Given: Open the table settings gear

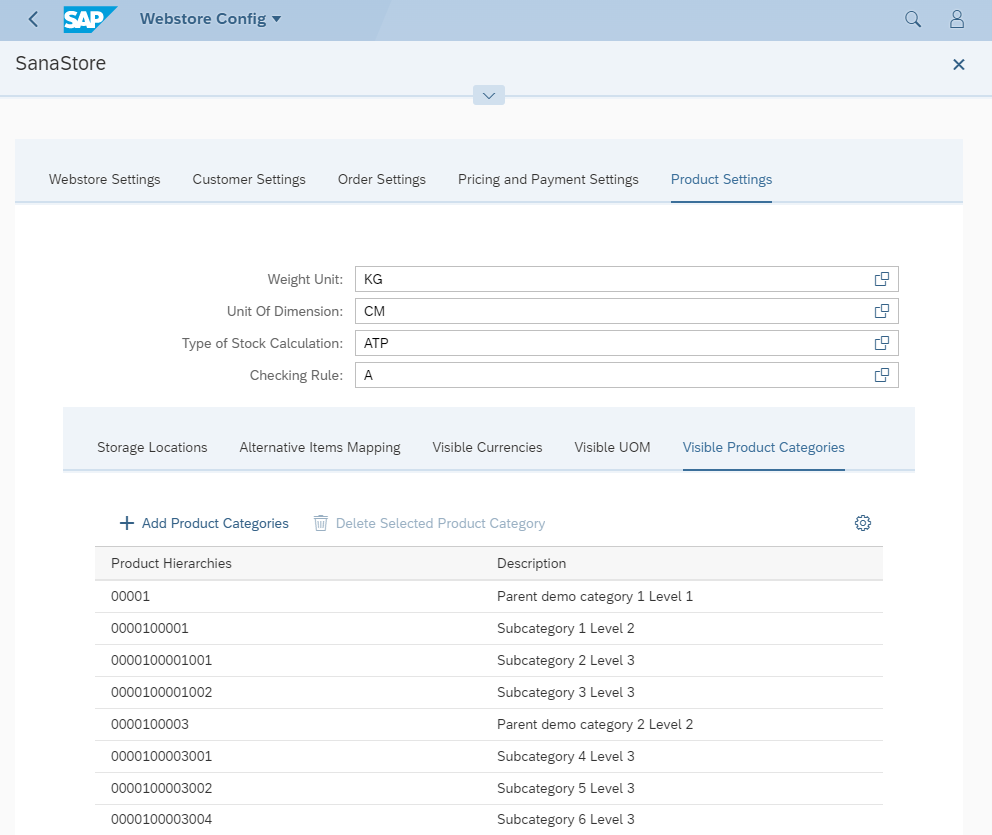Looking at the screenshot, I should coord(862,522).
